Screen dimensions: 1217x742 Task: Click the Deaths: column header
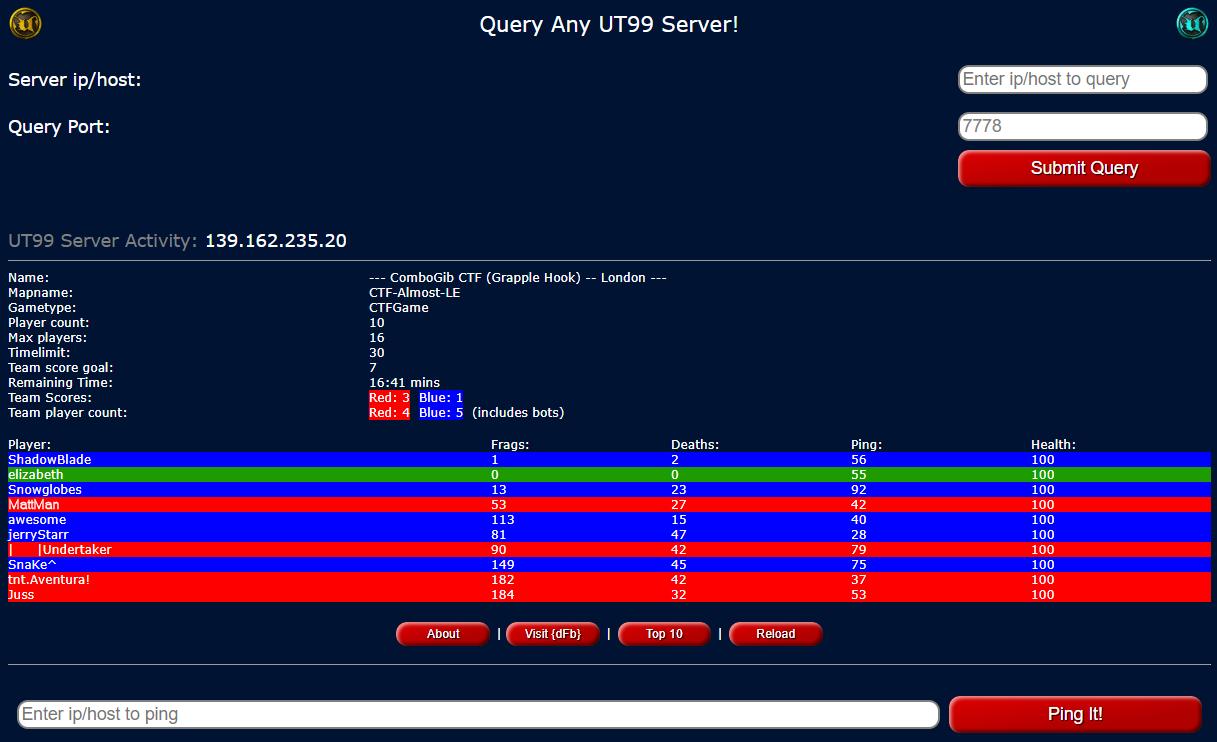tap(695, 445)
